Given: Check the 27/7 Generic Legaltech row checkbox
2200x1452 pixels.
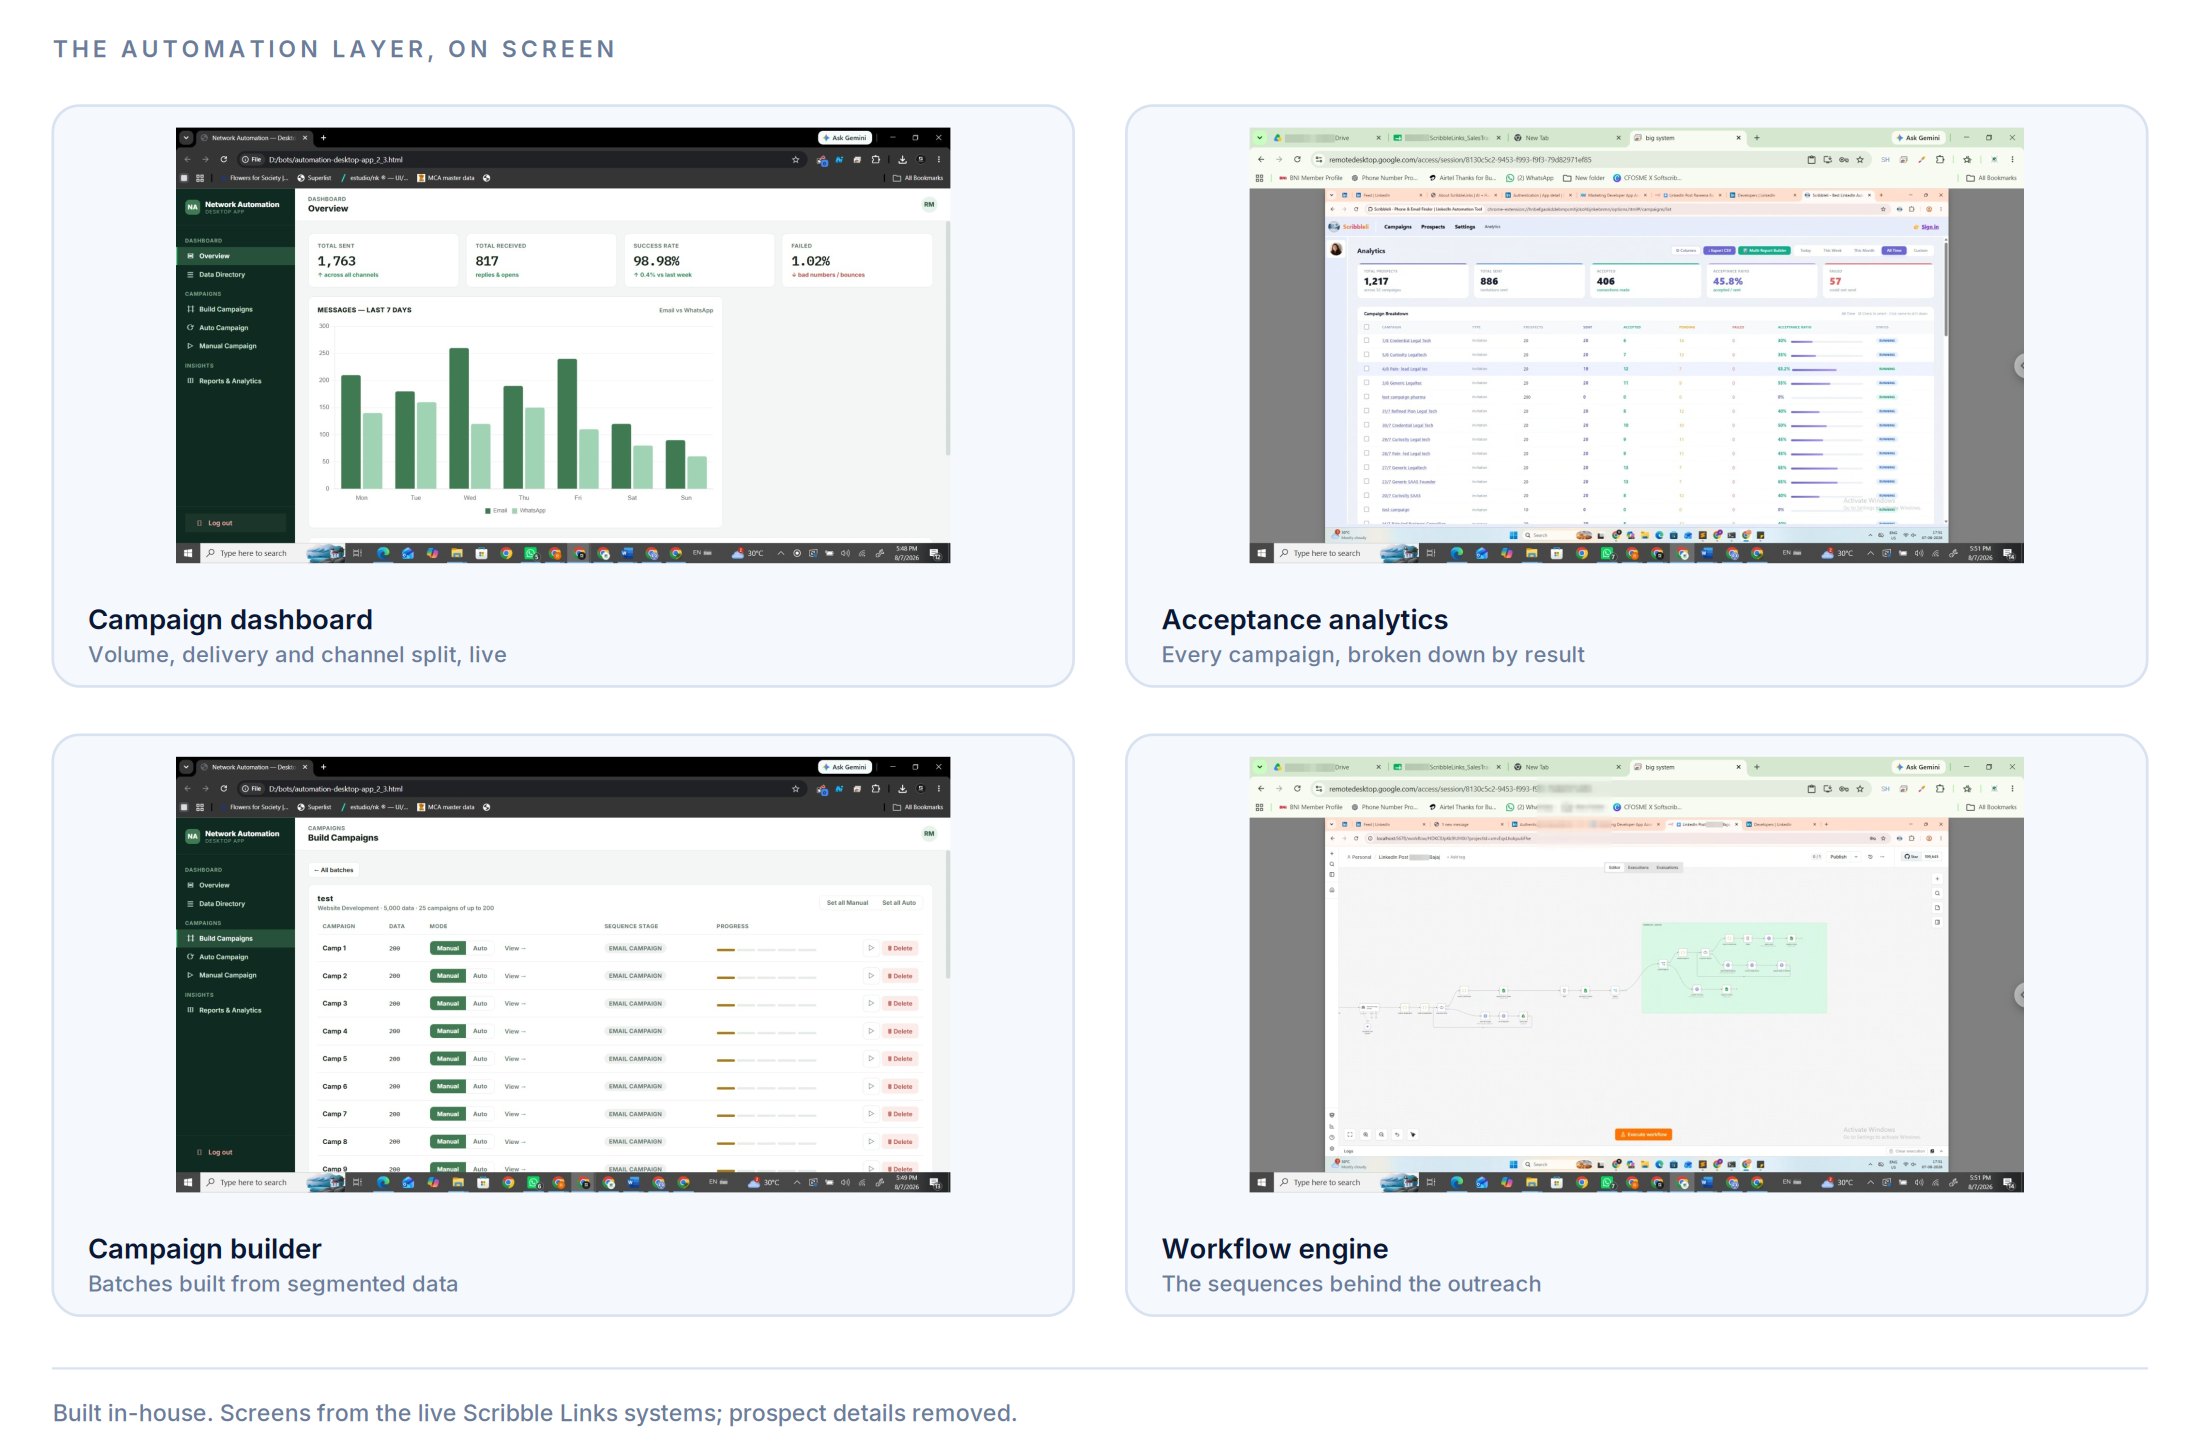Looking at the screenshot, I should (x=1367, y=467).
